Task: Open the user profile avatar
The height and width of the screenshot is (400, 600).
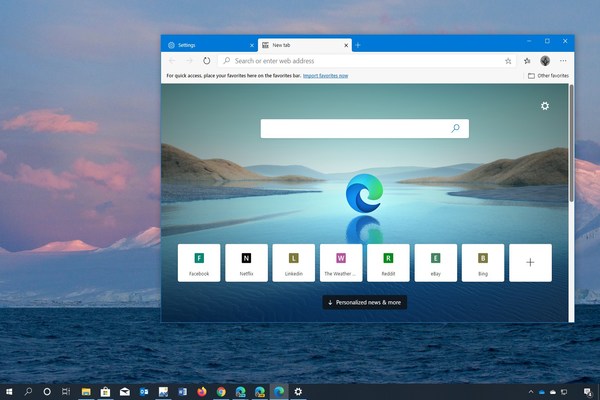Action: pos(545,60)
